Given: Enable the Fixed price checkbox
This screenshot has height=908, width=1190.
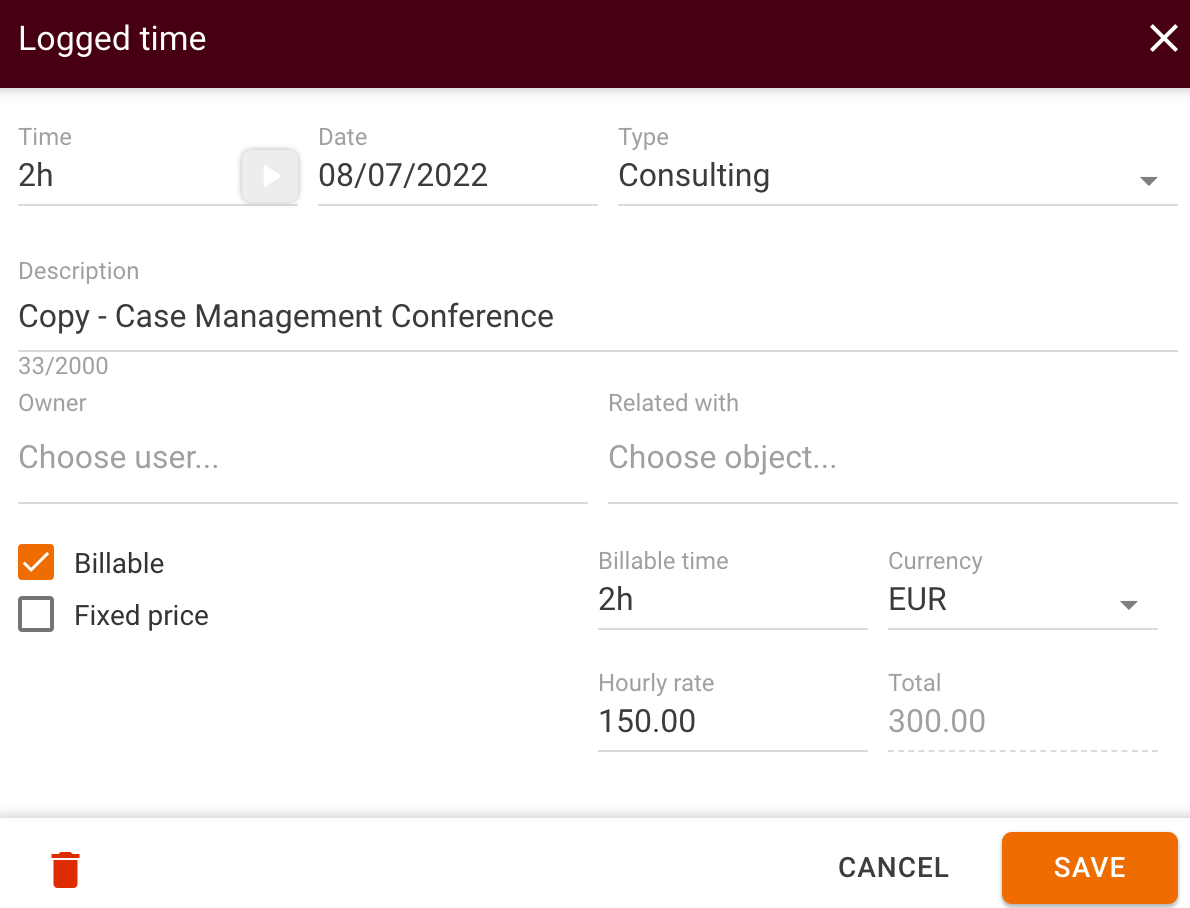Looking at the screenshot, I should click(x=36, y=614).
